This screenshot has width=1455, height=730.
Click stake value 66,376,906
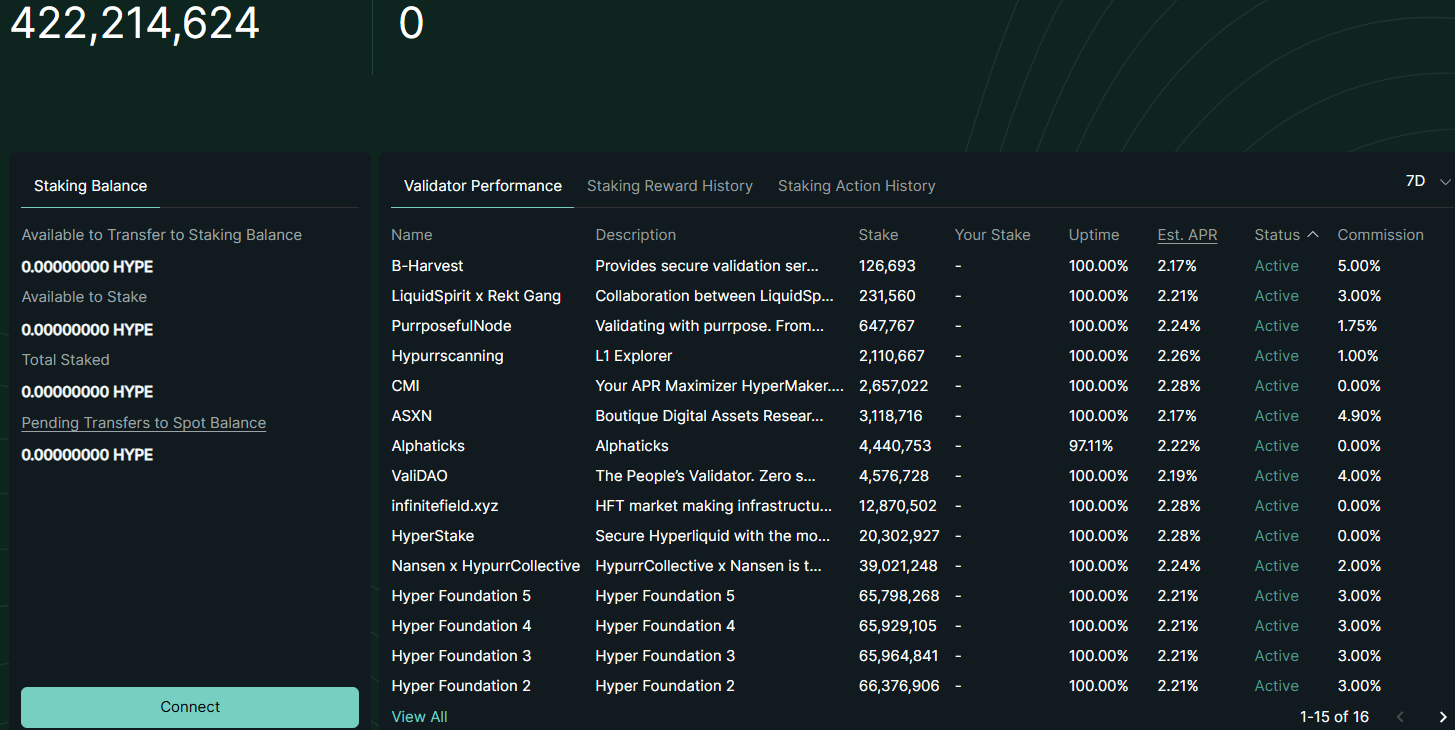(x=899, y=686)
